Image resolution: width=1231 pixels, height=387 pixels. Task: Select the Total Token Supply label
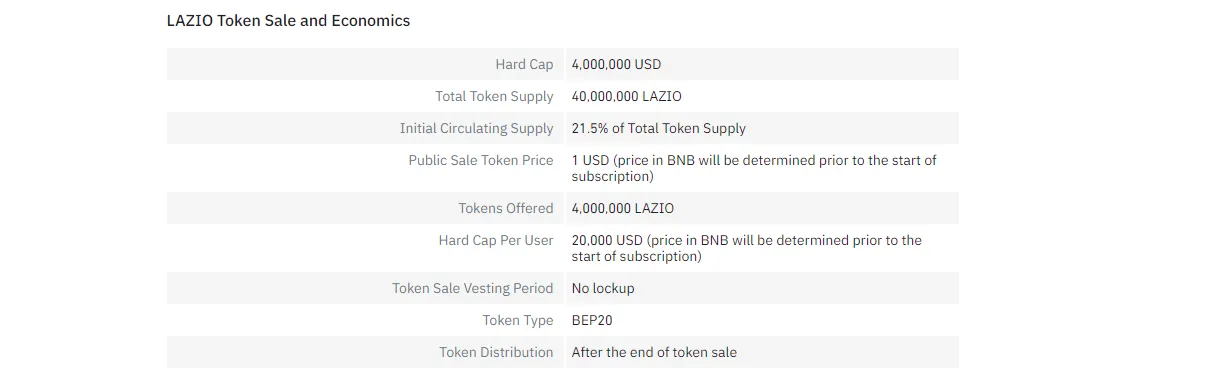pyautogui.click(x=494, y=96)
